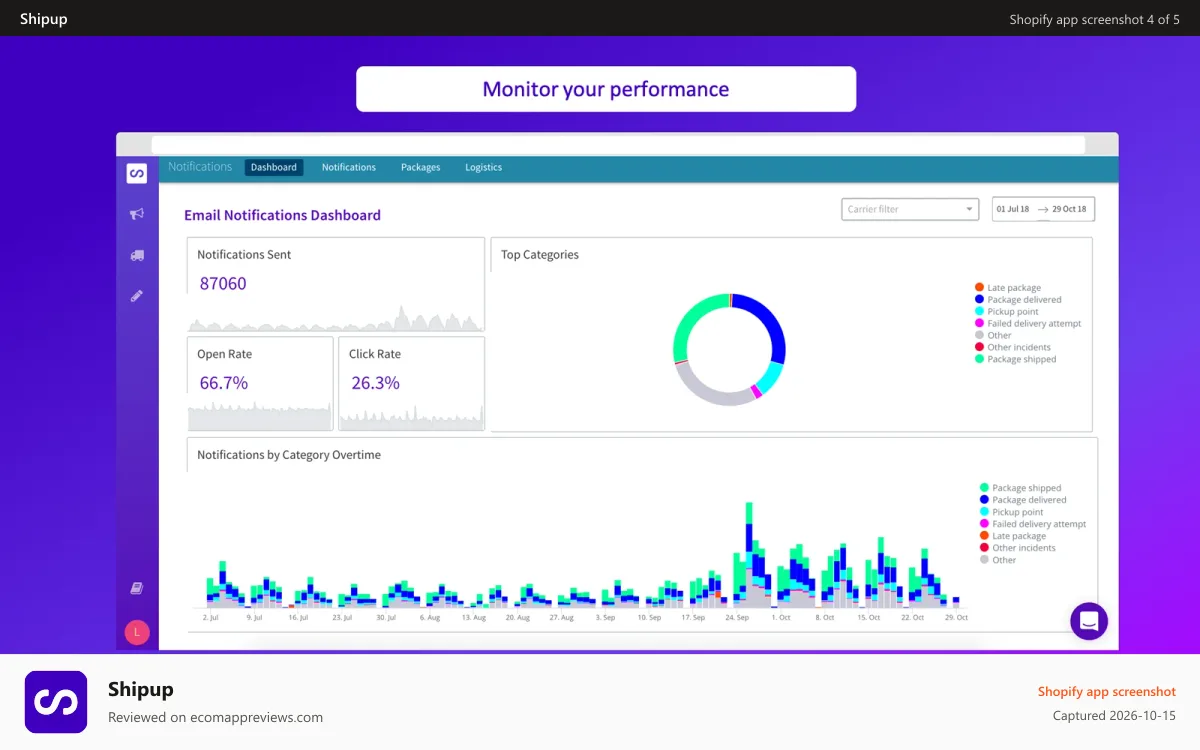The width and height of the screenshot is (1200, 750).
Task: Click the Top Categories card title
Action: coord(540,255)
